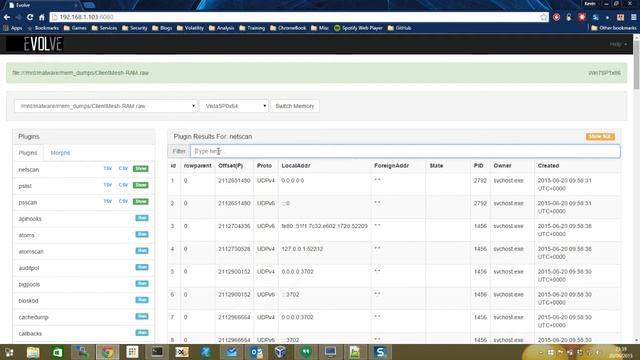Download pslist results as CSV
The height and width of the screenshot is (360, 640).
[123, 185]
